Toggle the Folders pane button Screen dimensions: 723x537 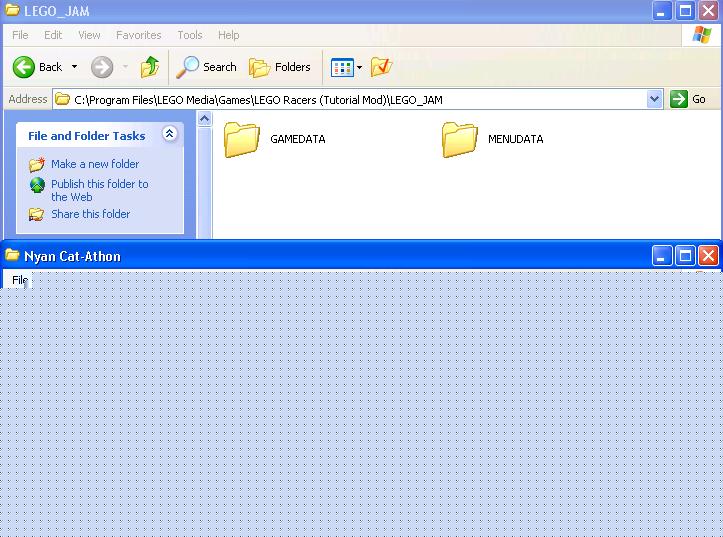(x=279, y=67)
